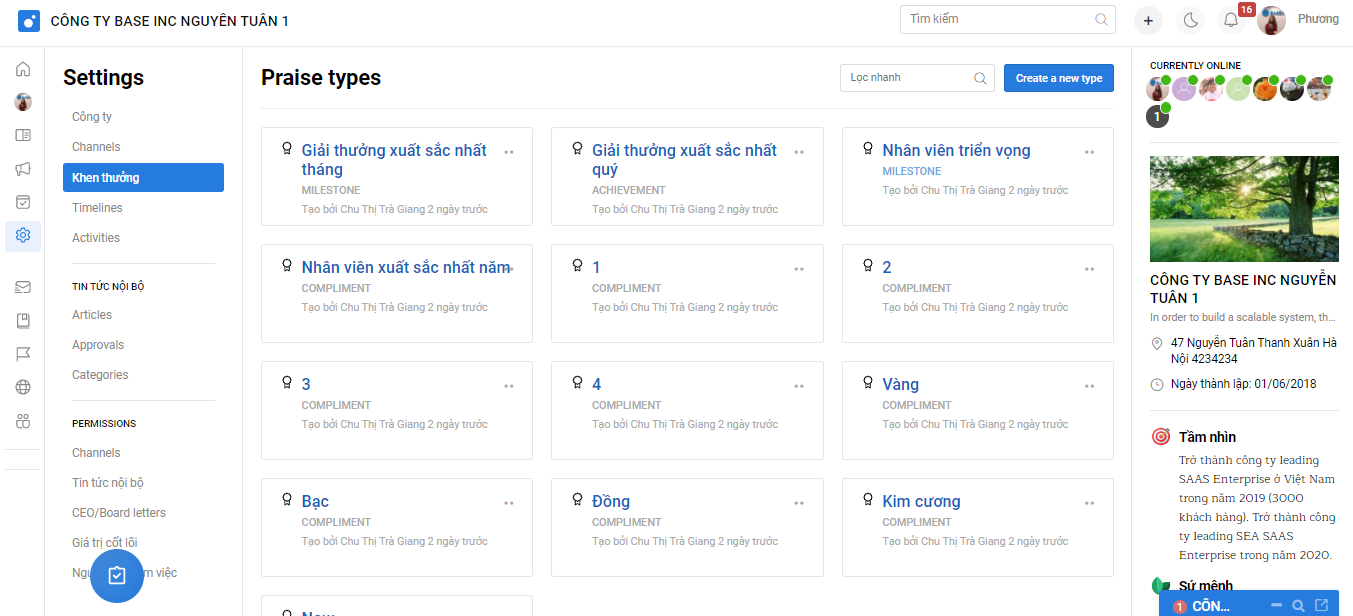
Task: Open the Home icon in left sidebar
Action: point(23,69)
